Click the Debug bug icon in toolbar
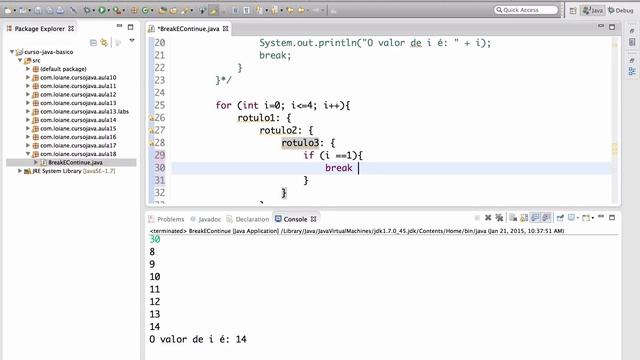 [87, 10]
